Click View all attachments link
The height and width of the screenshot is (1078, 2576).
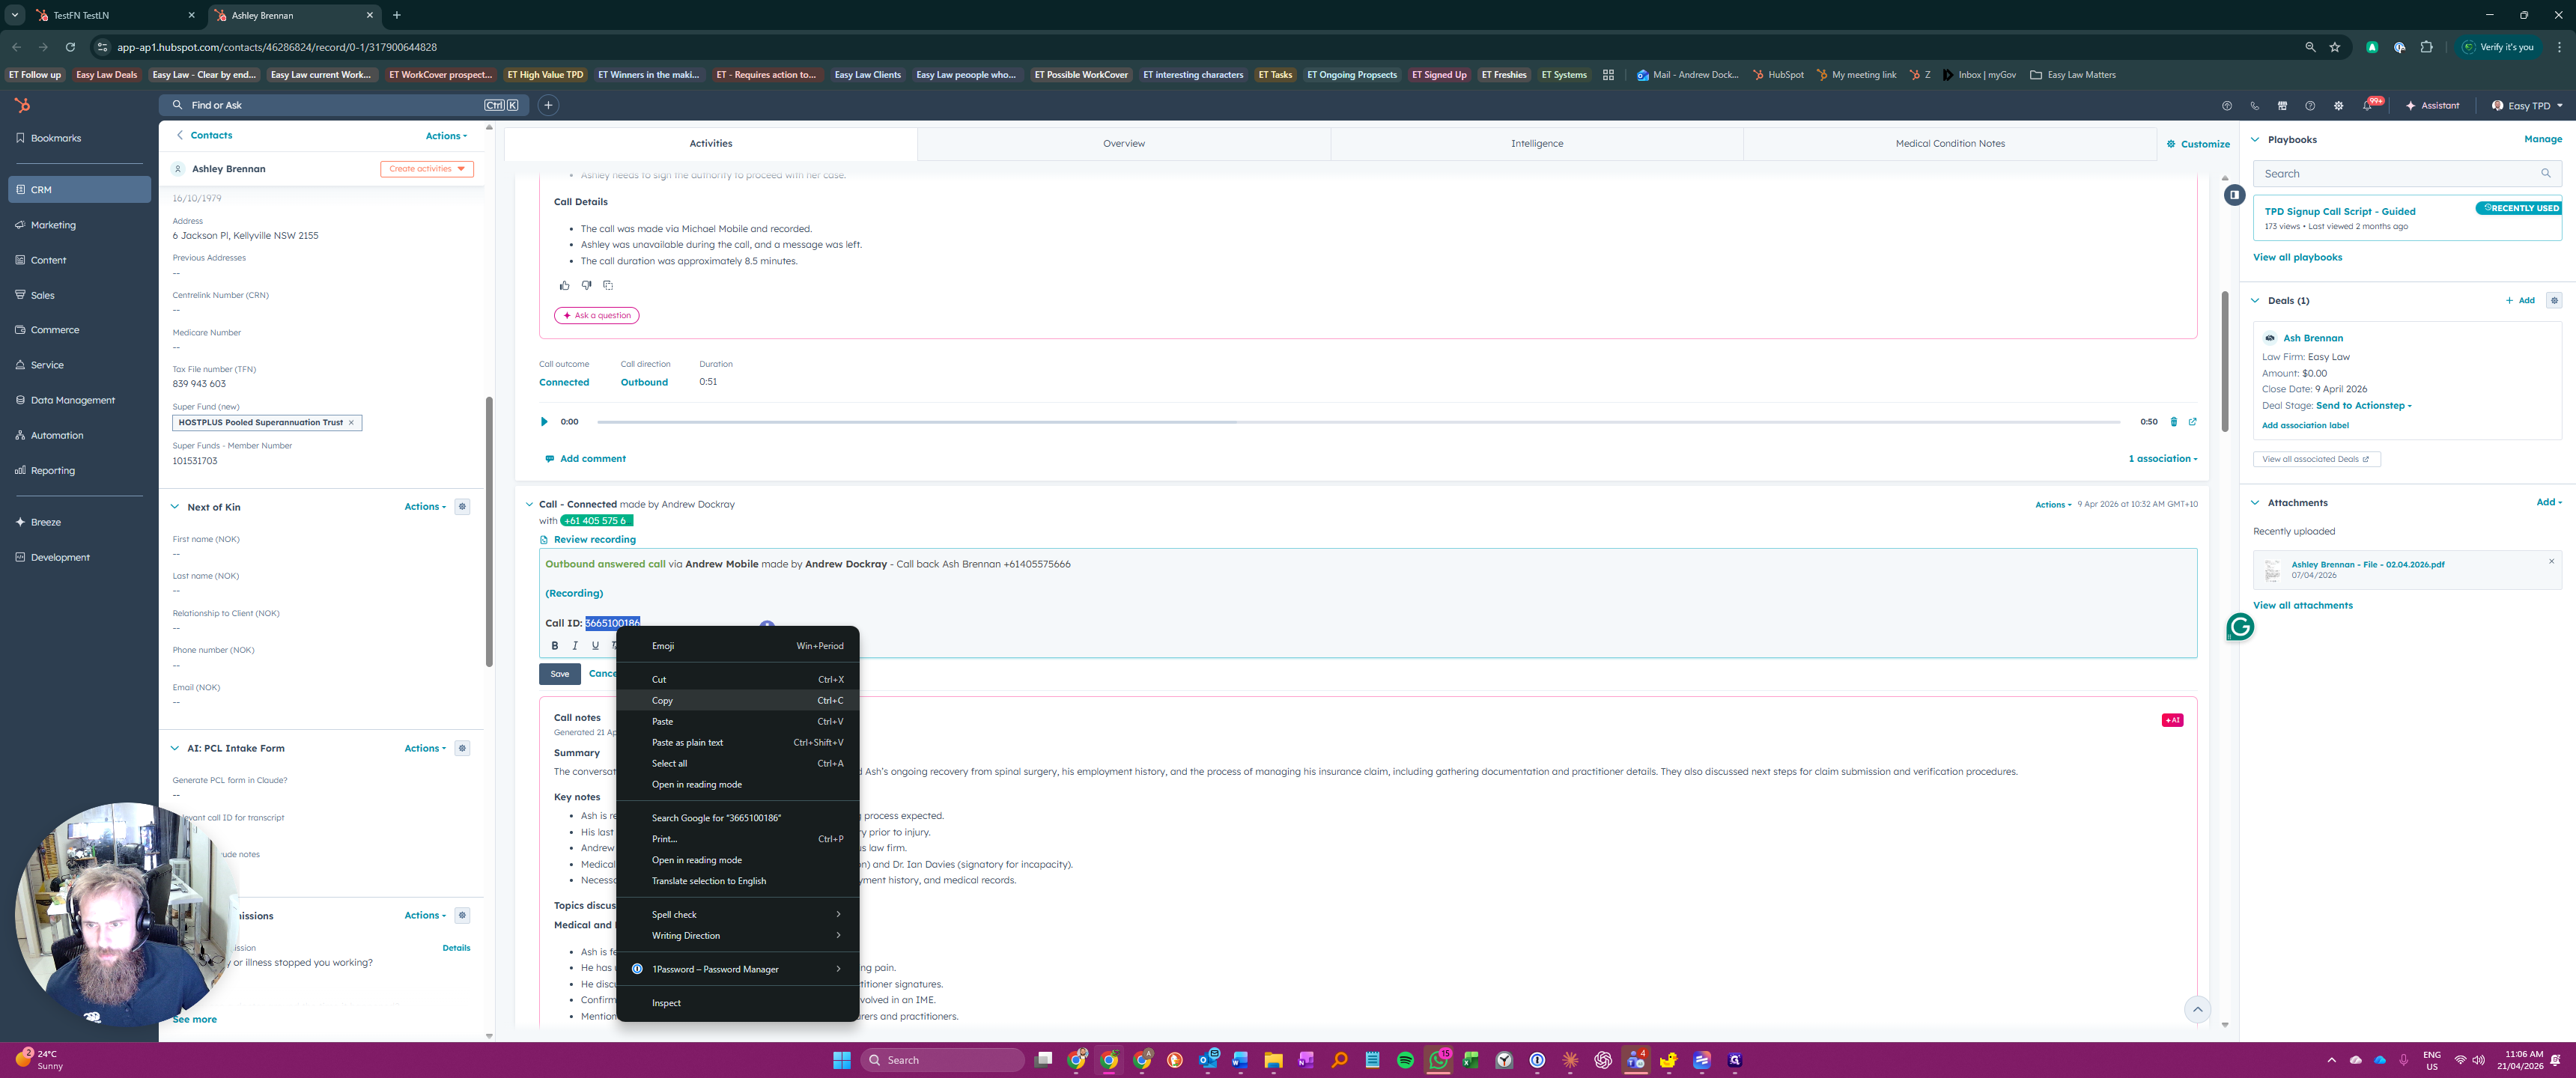[2302, 606]
